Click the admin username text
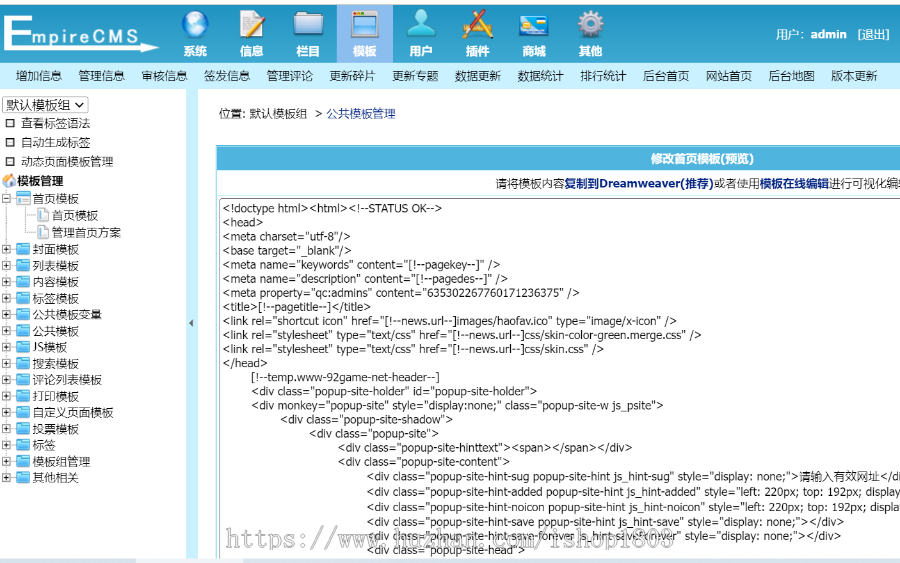Viewport: 900px width, 563px height. [828, 34]
